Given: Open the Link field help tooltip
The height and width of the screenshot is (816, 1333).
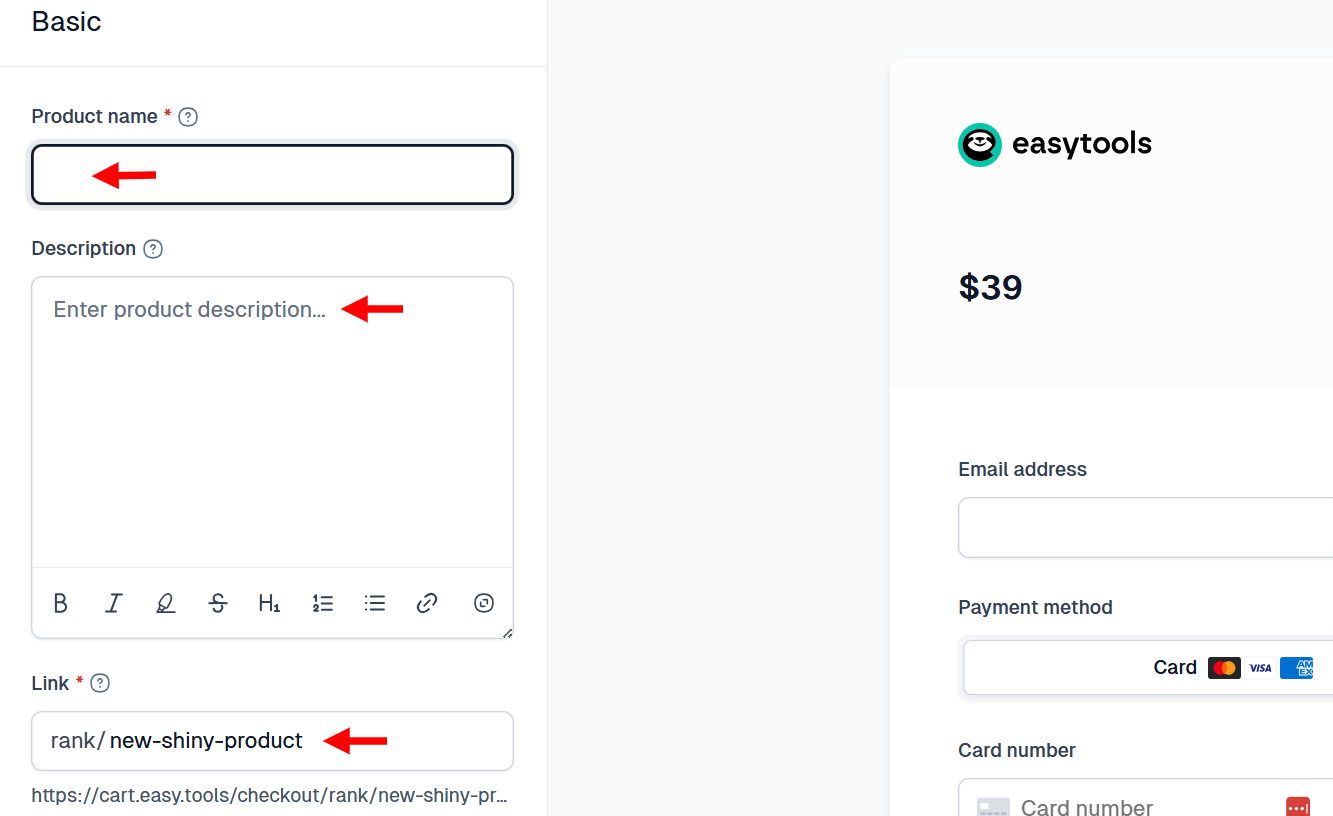Looking at the screenshot, I should (99, 683).
